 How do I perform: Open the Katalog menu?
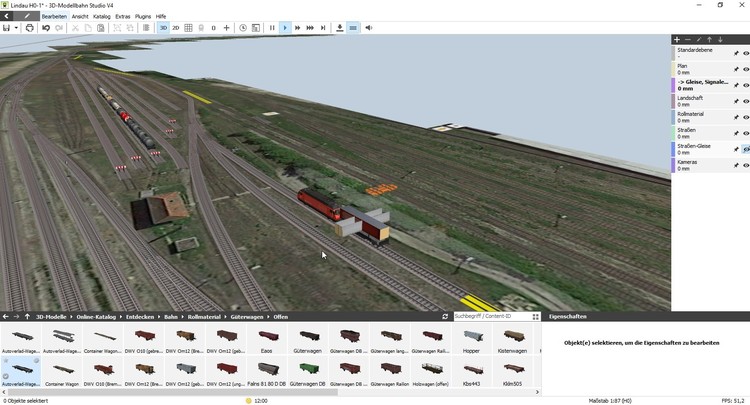click(101, 16)
